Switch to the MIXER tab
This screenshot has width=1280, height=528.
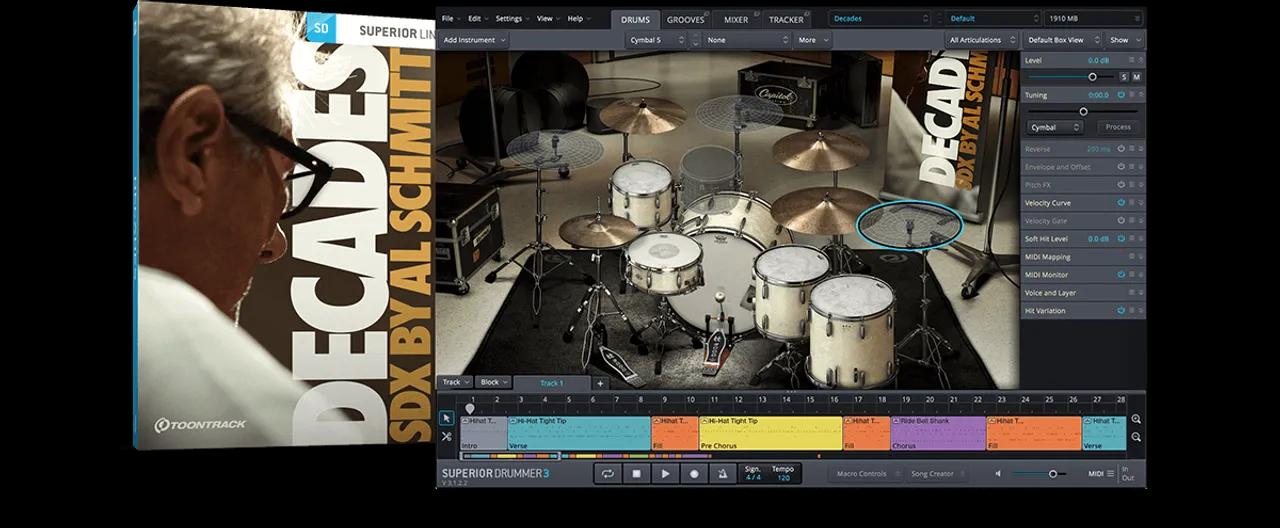pos(737,19)
